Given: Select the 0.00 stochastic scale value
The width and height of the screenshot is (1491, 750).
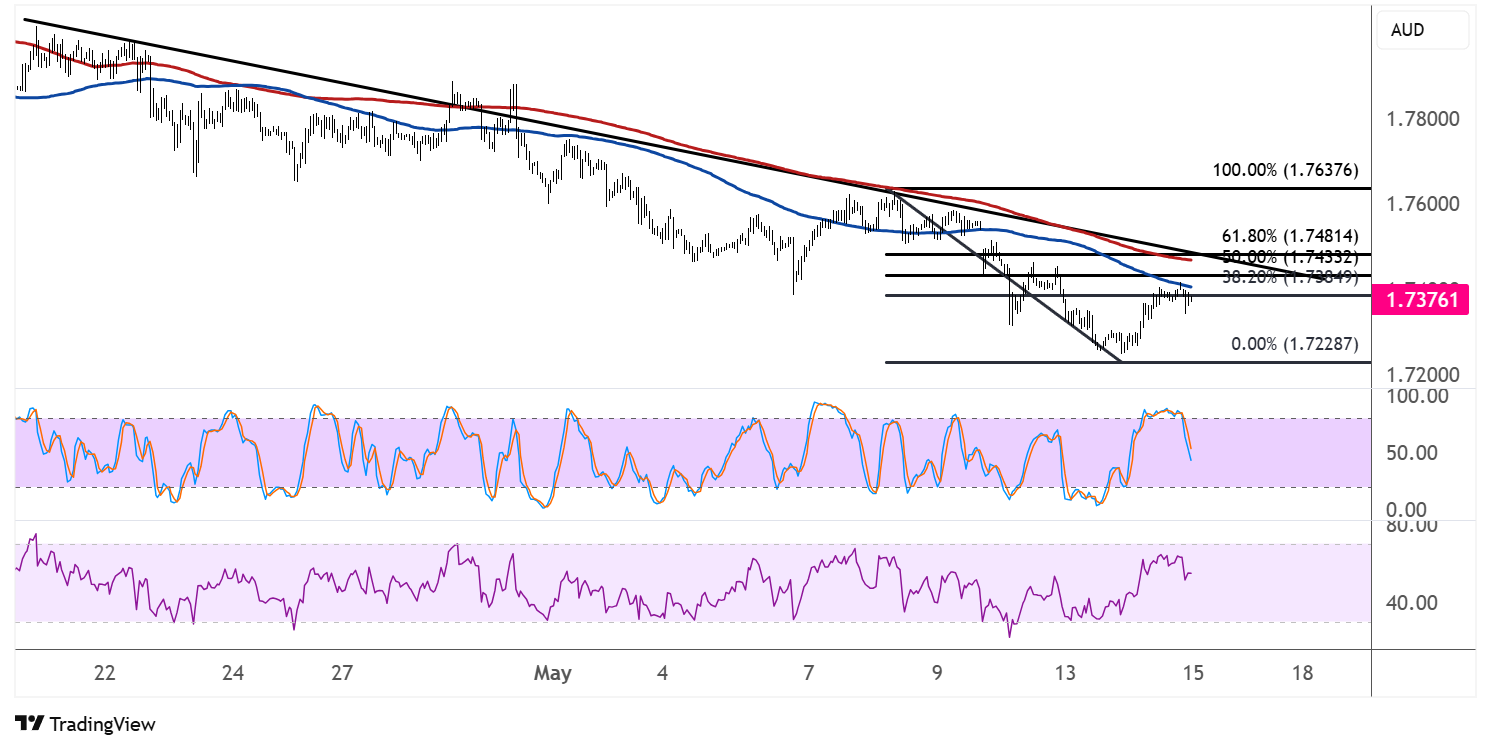Looking at the screenshot, I should pos(1408,510).
